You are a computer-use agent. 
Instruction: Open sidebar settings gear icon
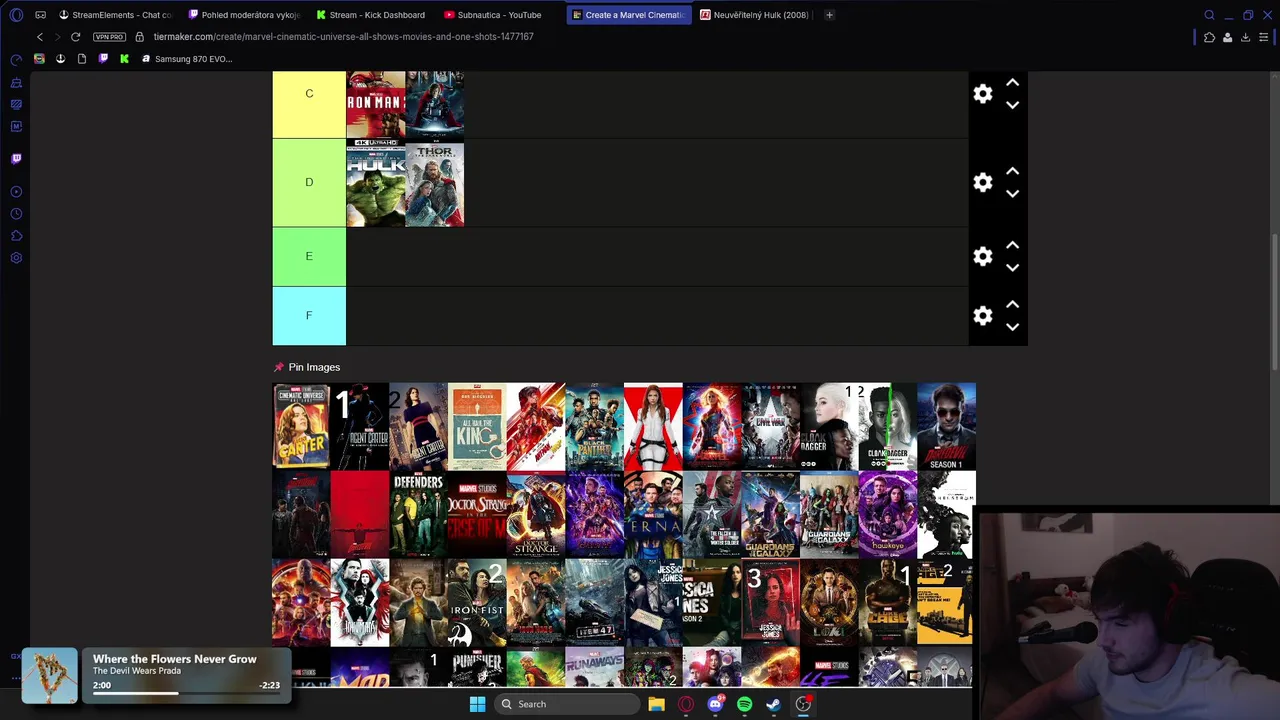point(16,258)
